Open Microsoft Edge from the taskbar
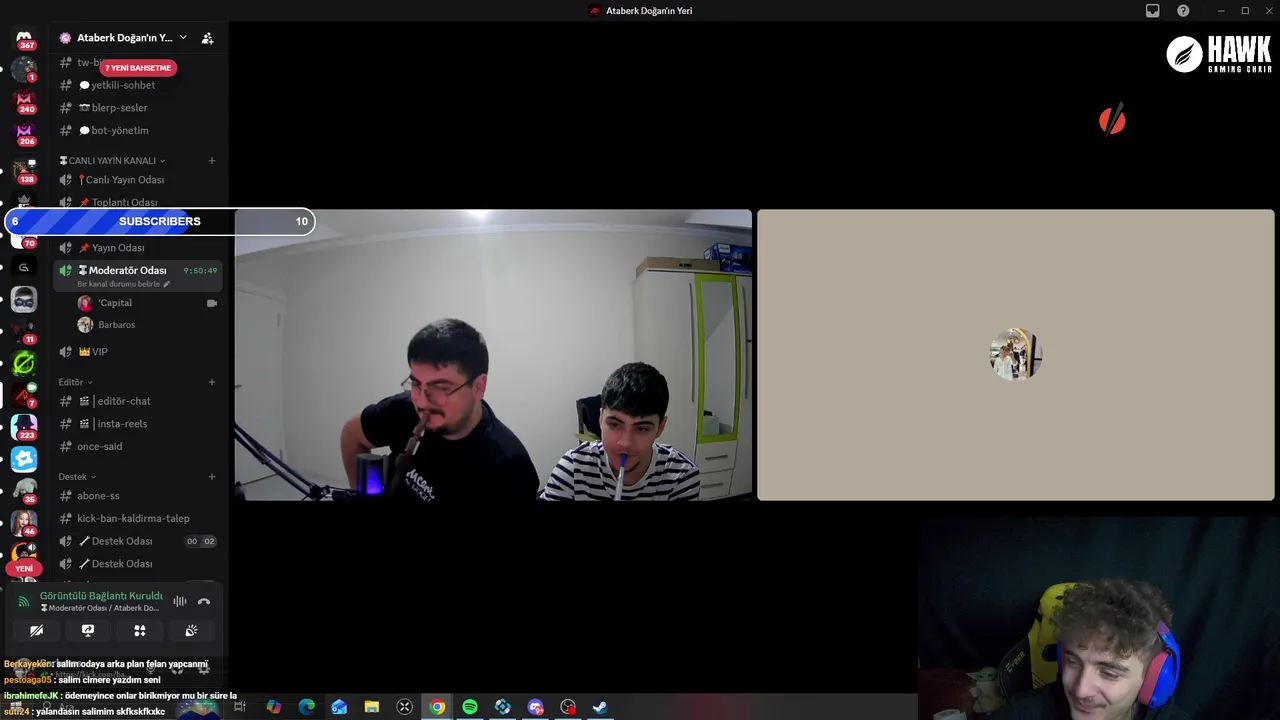 click(x=307, y=707)
